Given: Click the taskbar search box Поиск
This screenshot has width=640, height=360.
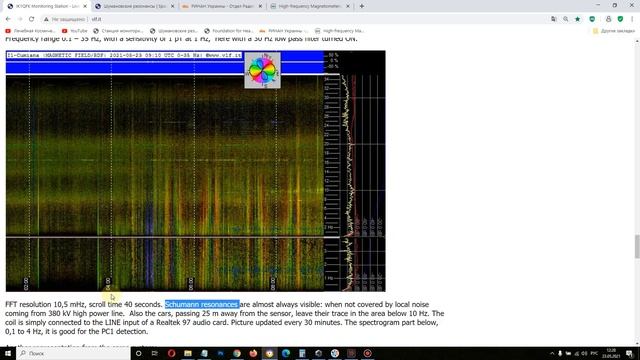Looking at the screenshot, I should (73, 353).
